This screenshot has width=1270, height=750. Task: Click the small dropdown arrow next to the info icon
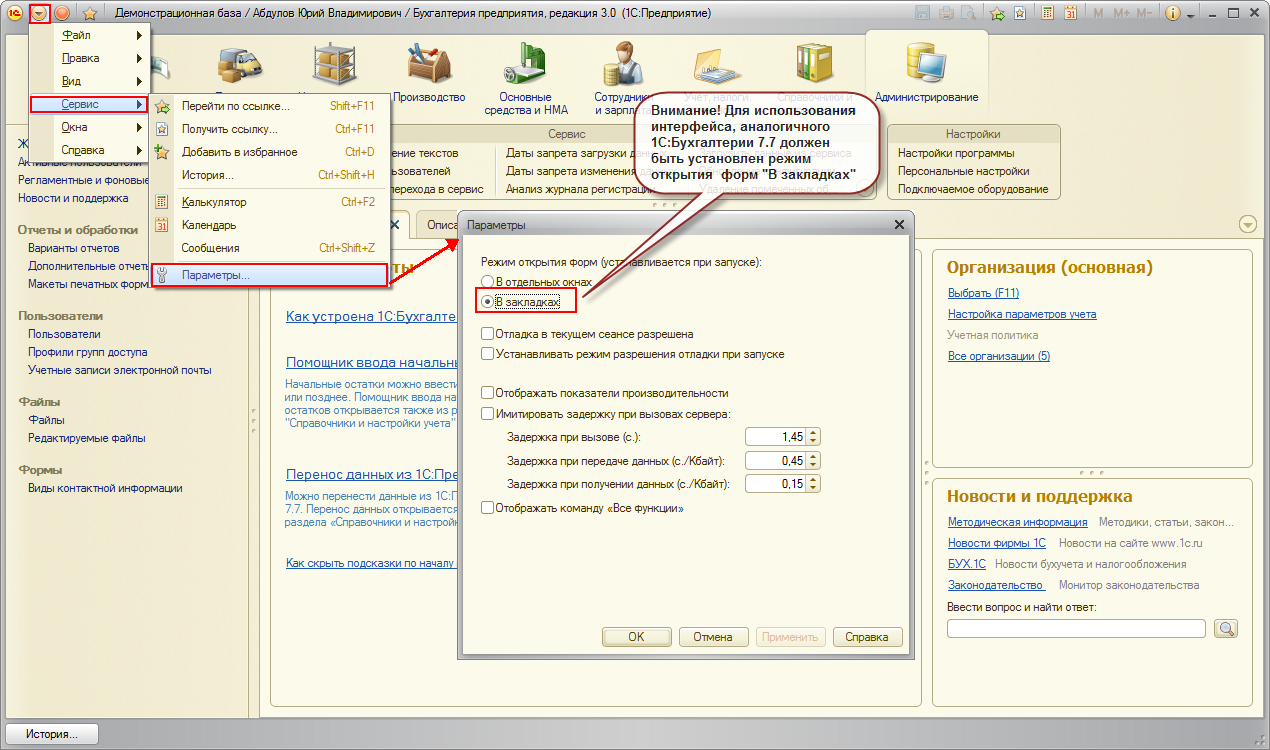[x=1191, y=15]
